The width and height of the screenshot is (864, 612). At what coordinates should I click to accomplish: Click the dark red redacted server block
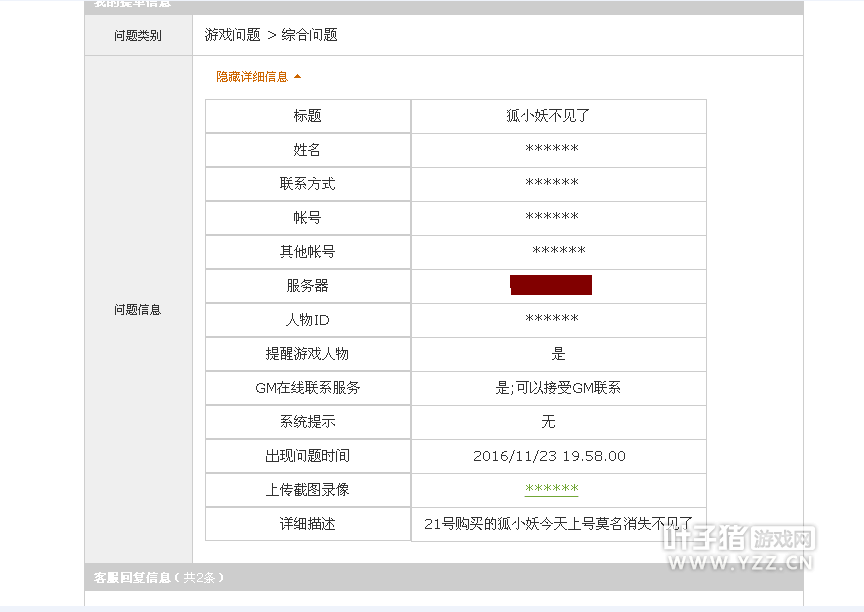pyautogui.click(x=551, y=285)
